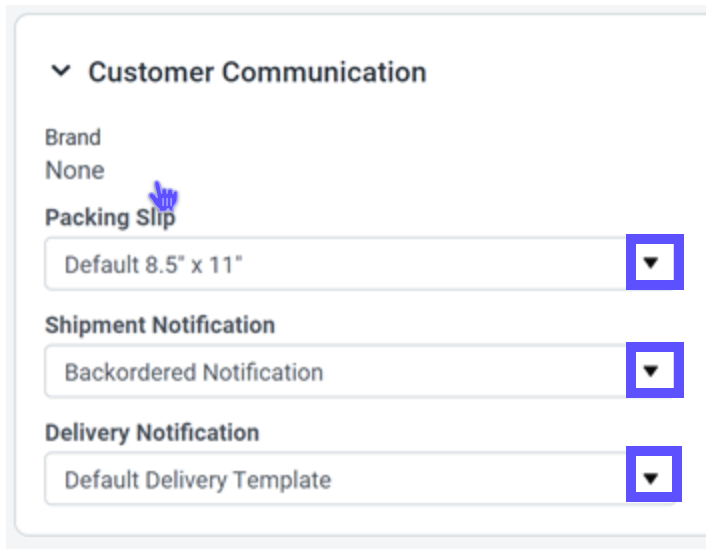
Task: Show shipment notification templates using the caret
Action: [x=652, y=371]
